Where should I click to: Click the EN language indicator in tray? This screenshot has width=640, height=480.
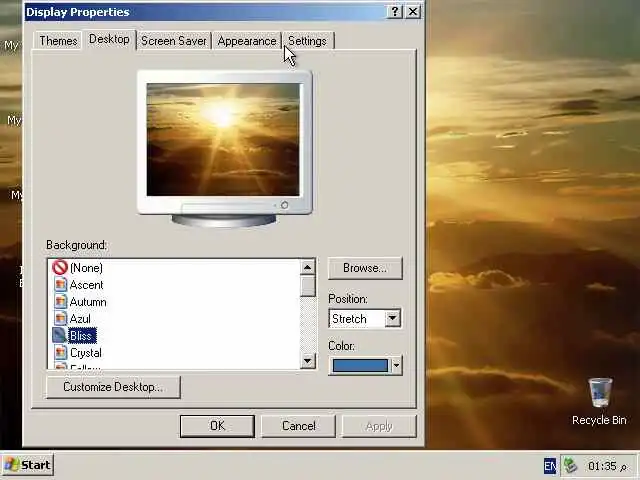(549, 466)
